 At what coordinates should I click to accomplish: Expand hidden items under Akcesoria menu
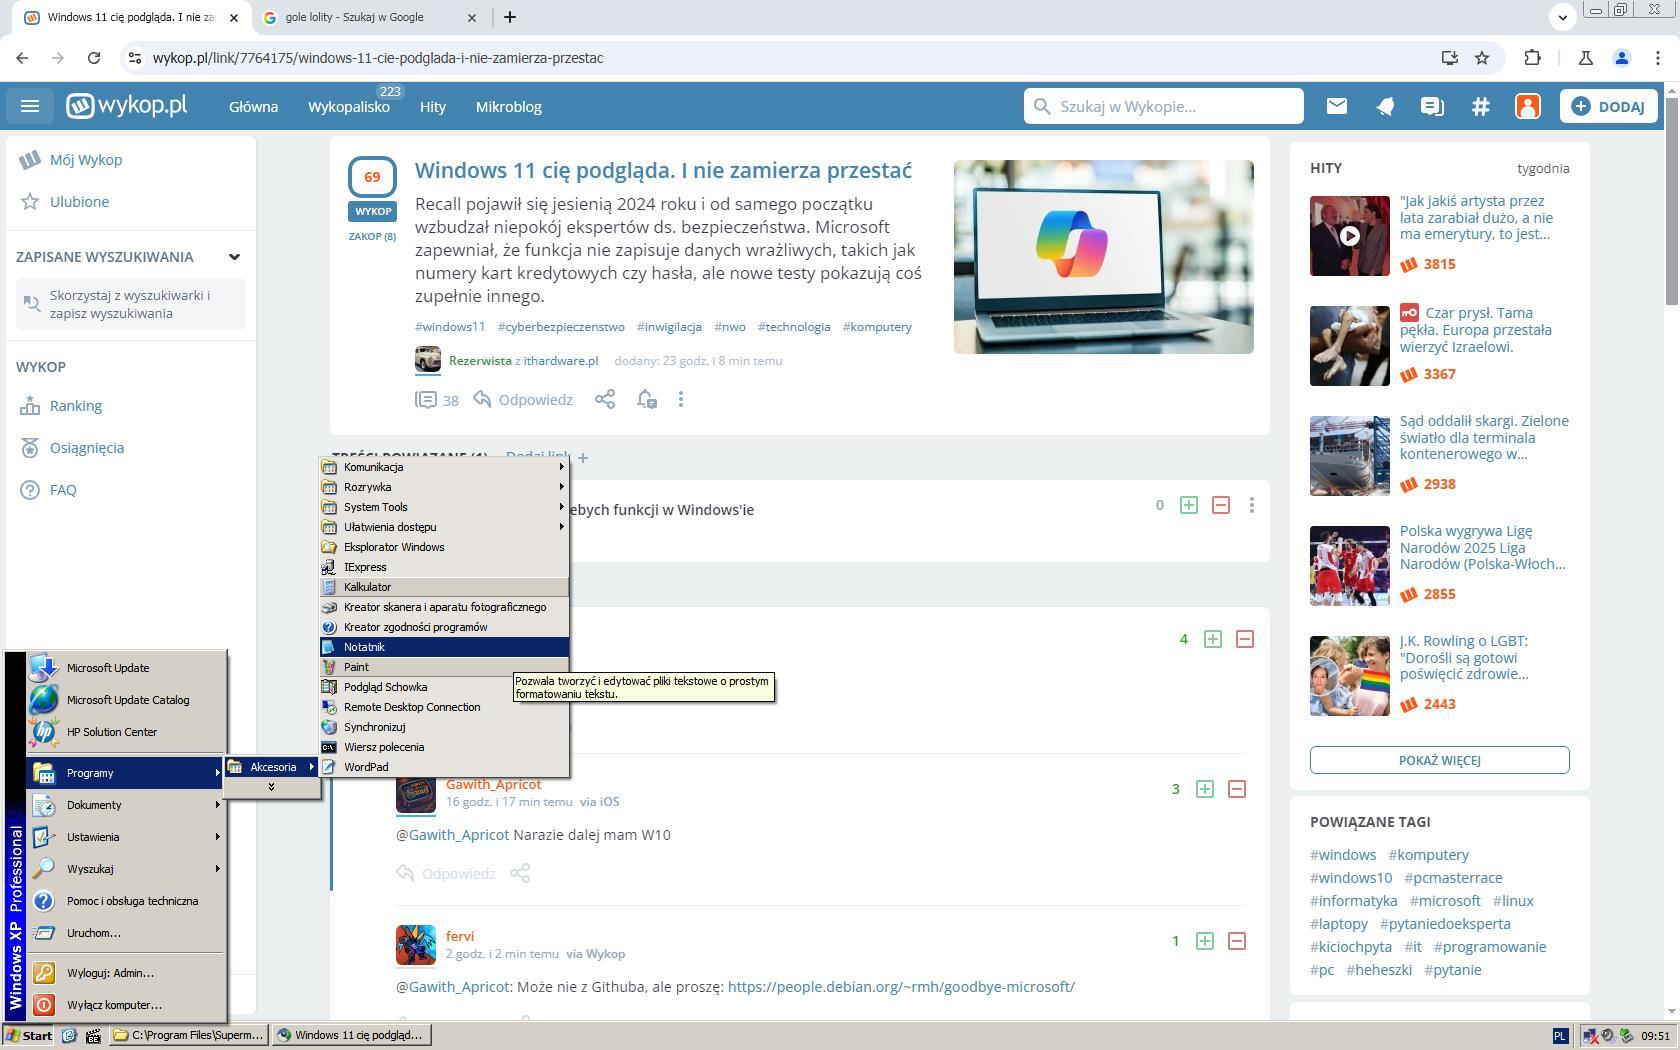271,787
